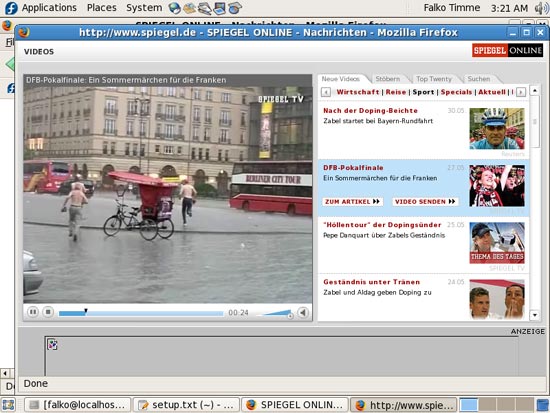Switch to the Stöbern tab
The width and height of the screenshot is (550, 413).
(388, 79)
